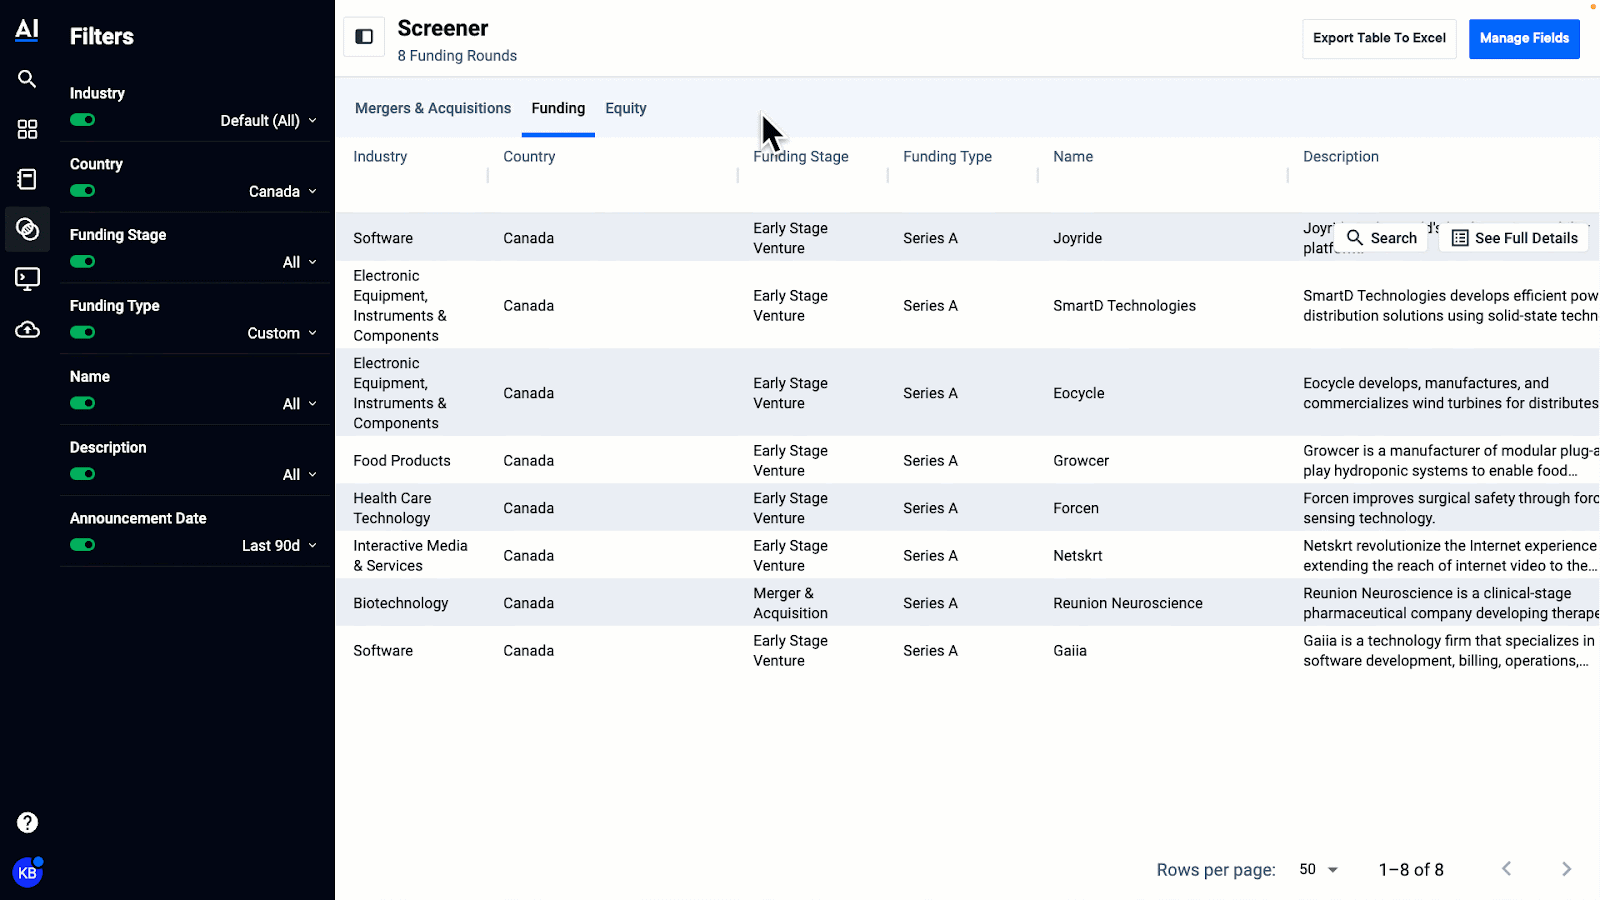
Task: Switch to the Equity tab
Action: (x=625, y=108)
